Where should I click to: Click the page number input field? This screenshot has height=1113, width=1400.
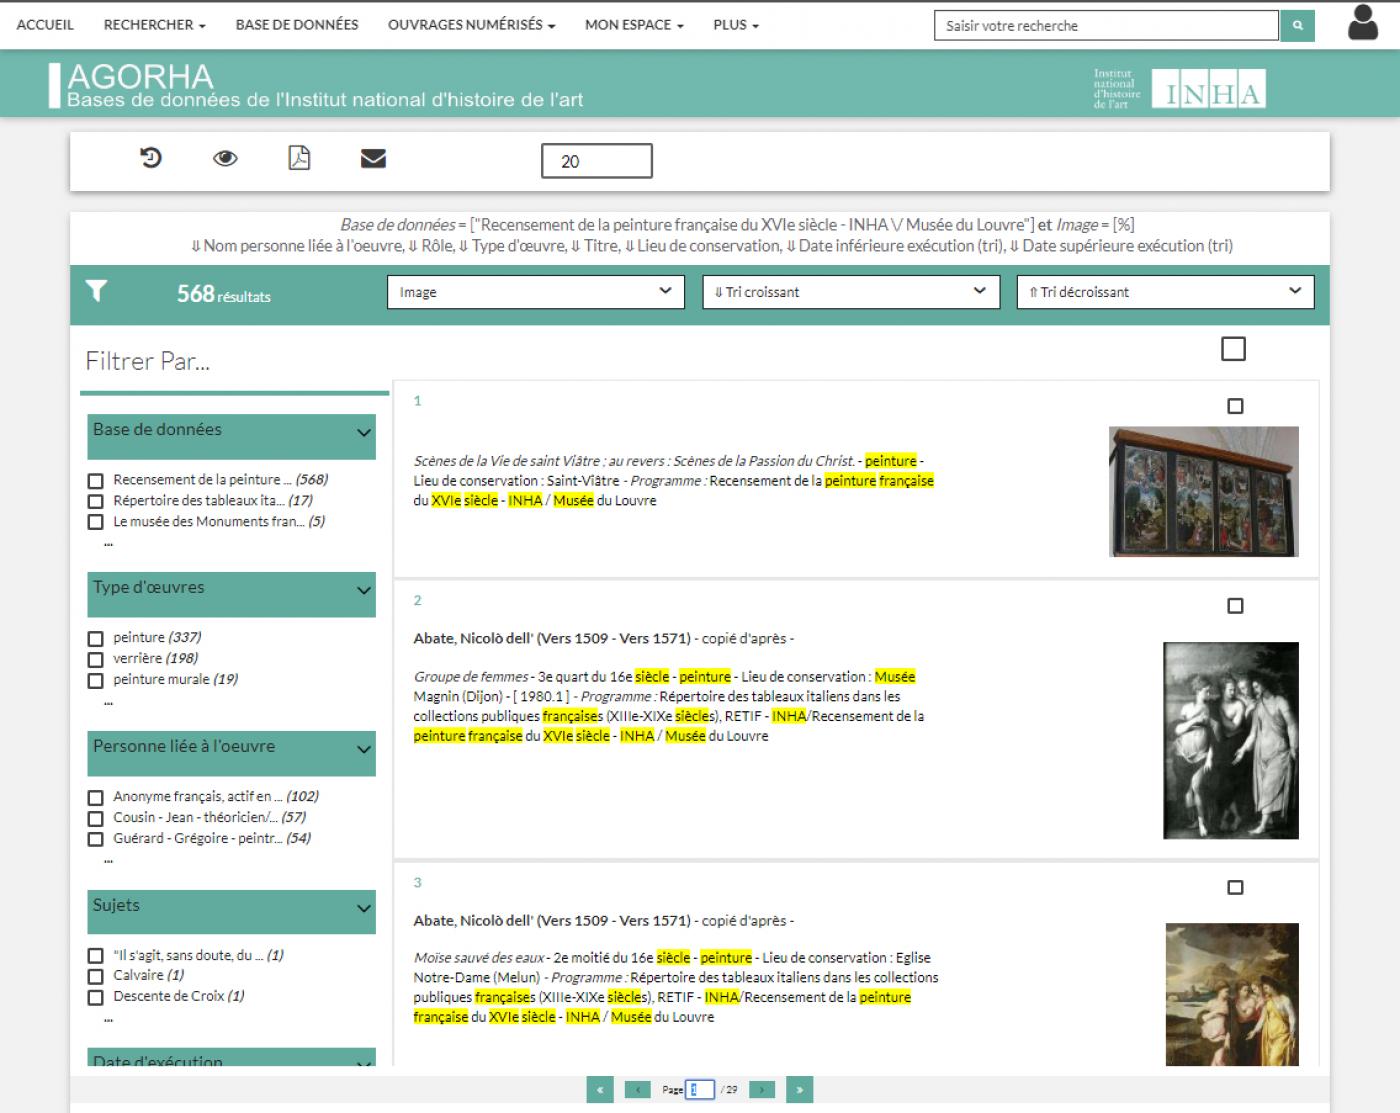700,1090
